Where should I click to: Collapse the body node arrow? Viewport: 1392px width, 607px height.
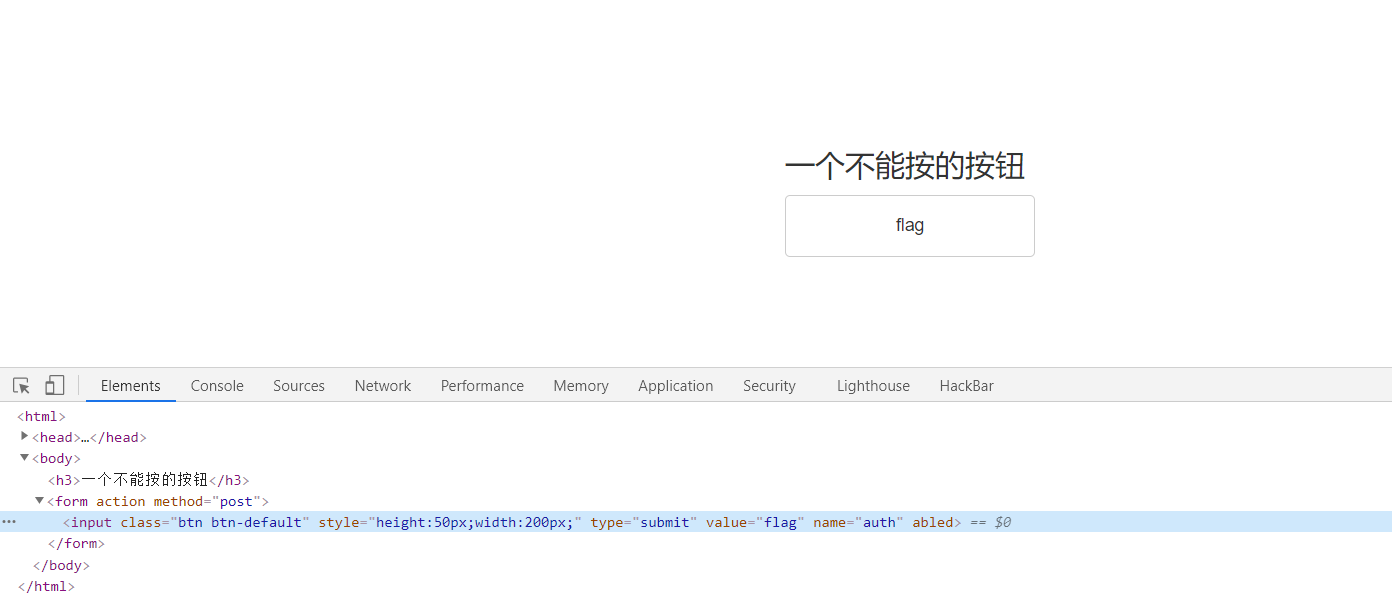(24, 458)
